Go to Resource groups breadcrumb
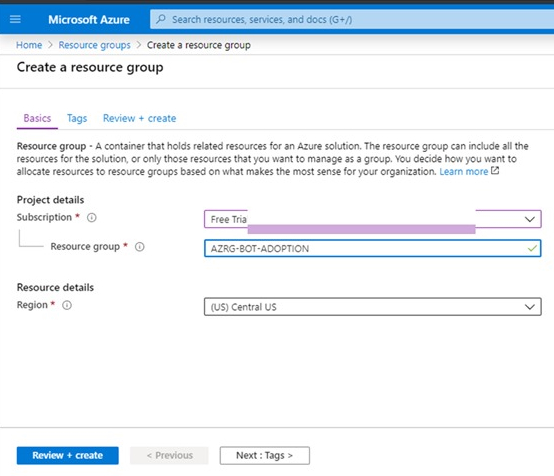 tap(94, 45)
